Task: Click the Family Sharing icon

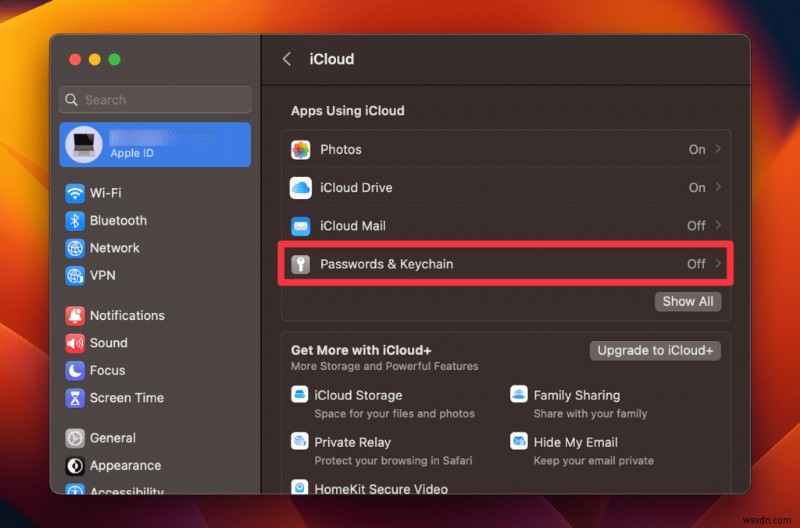Action: [519, 394]
